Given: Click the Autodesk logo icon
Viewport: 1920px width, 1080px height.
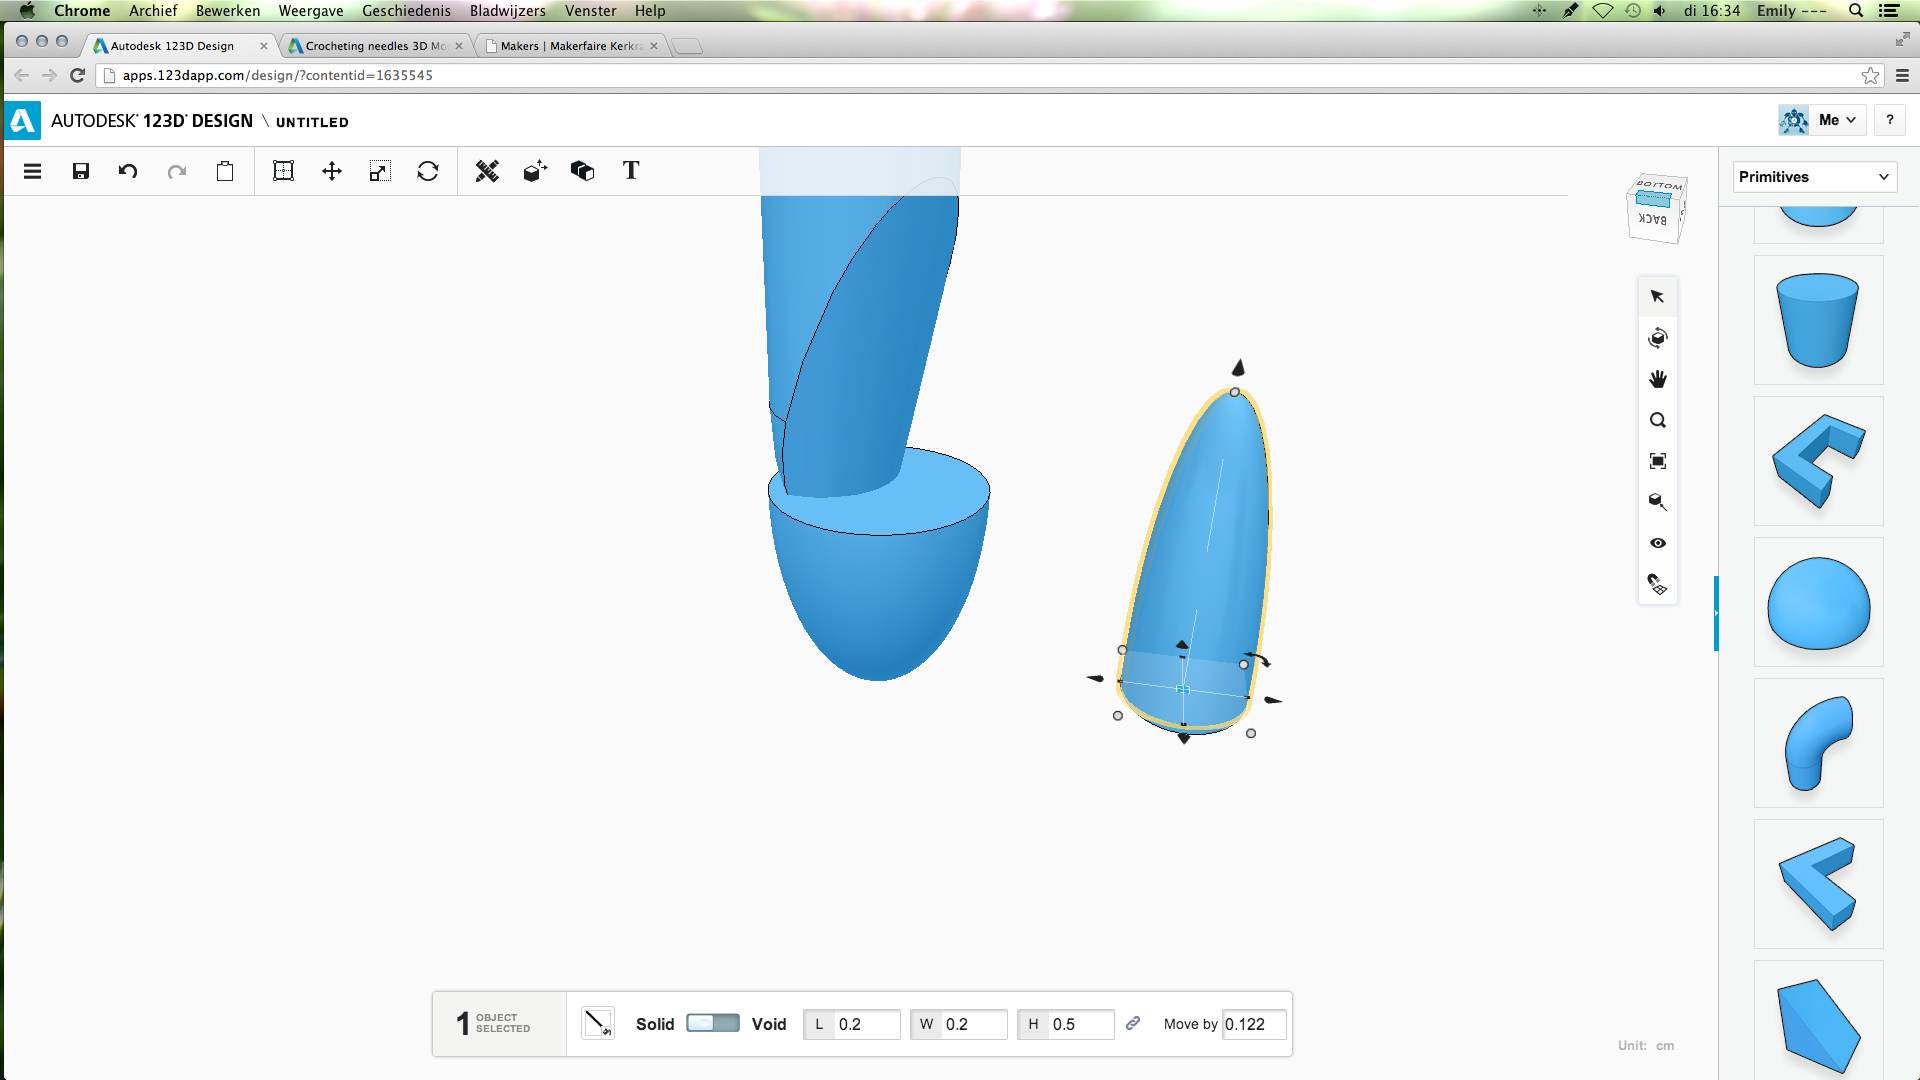Looking at the screenshot, I should pos(23,121).
